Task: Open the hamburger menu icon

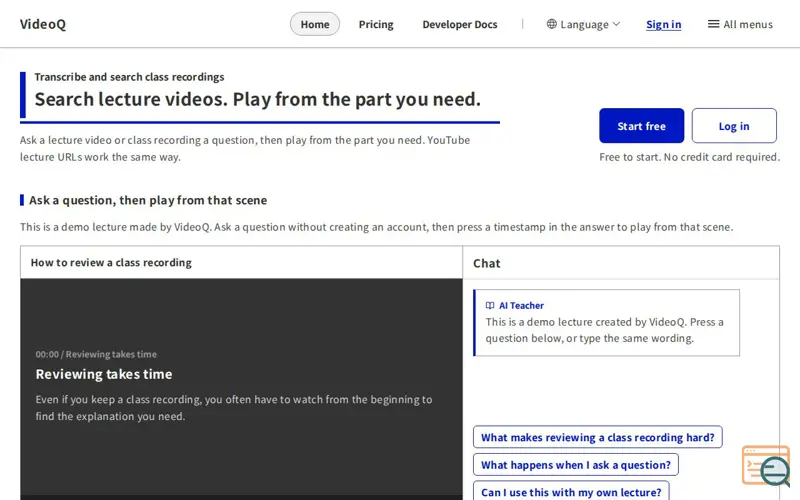Action: tap(713, 24)
